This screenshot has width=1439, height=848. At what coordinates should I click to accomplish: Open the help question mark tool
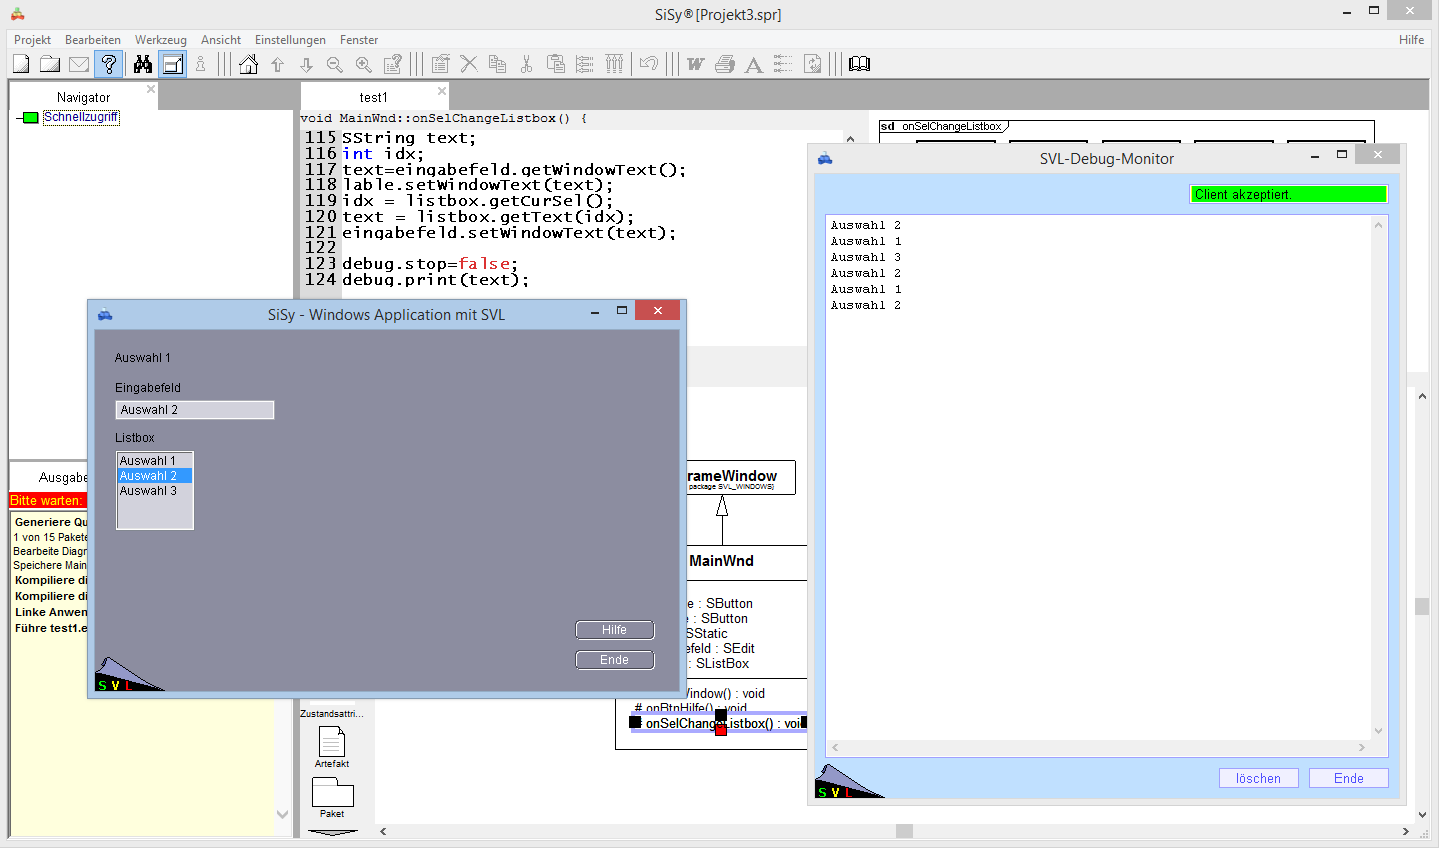point(109,64)
